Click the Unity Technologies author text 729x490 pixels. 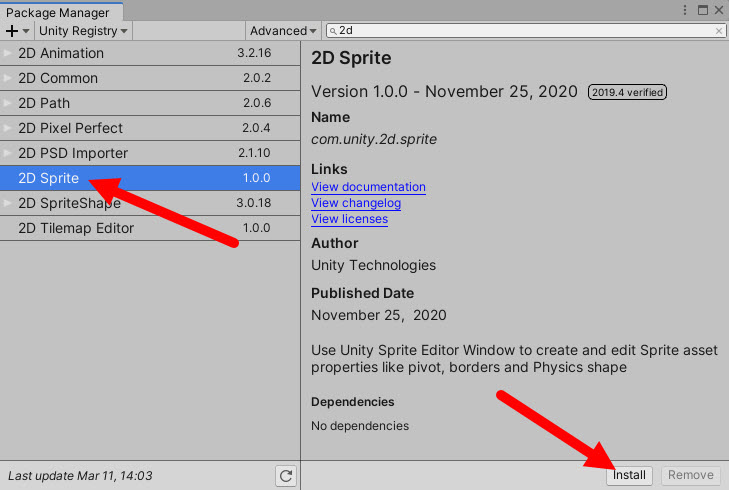[373, 265]
